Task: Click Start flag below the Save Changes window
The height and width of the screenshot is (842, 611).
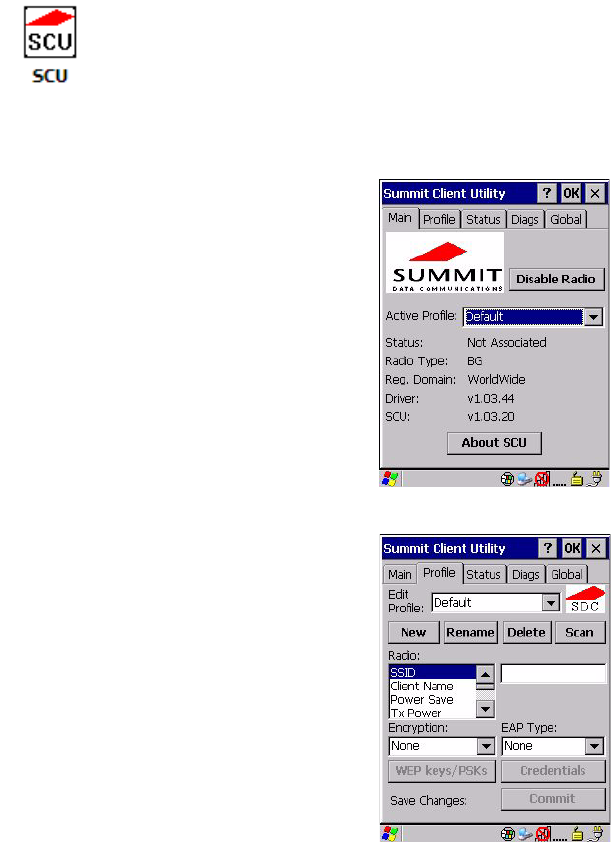Action: [x=390, y=834]
